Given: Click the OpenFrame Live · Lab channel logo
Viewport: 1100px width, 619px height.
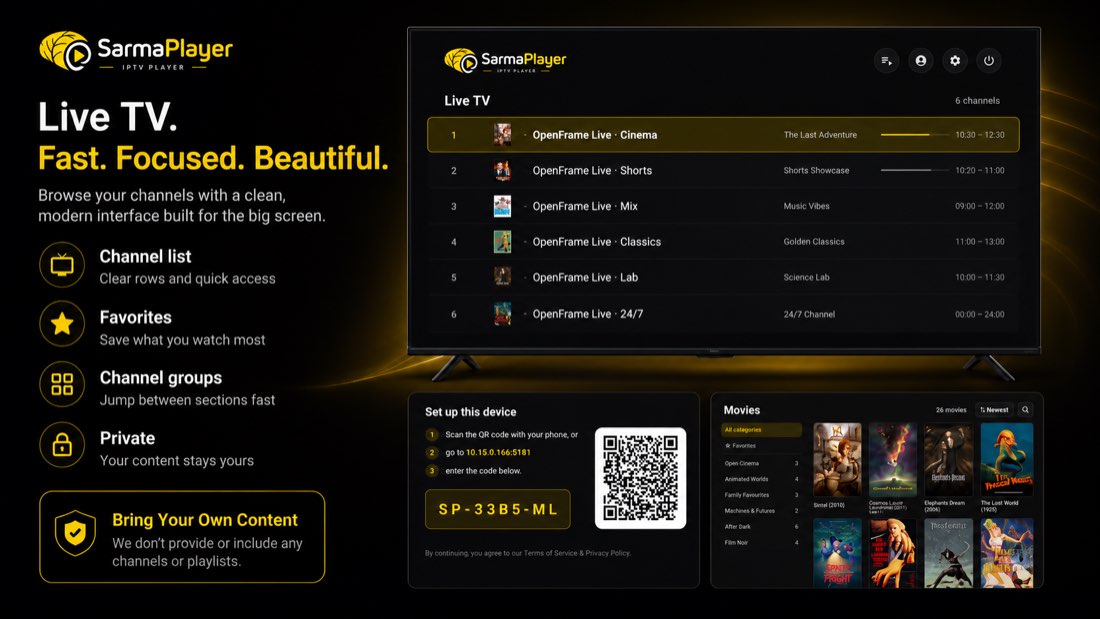Looking at the screenshot, I should 502,277.
